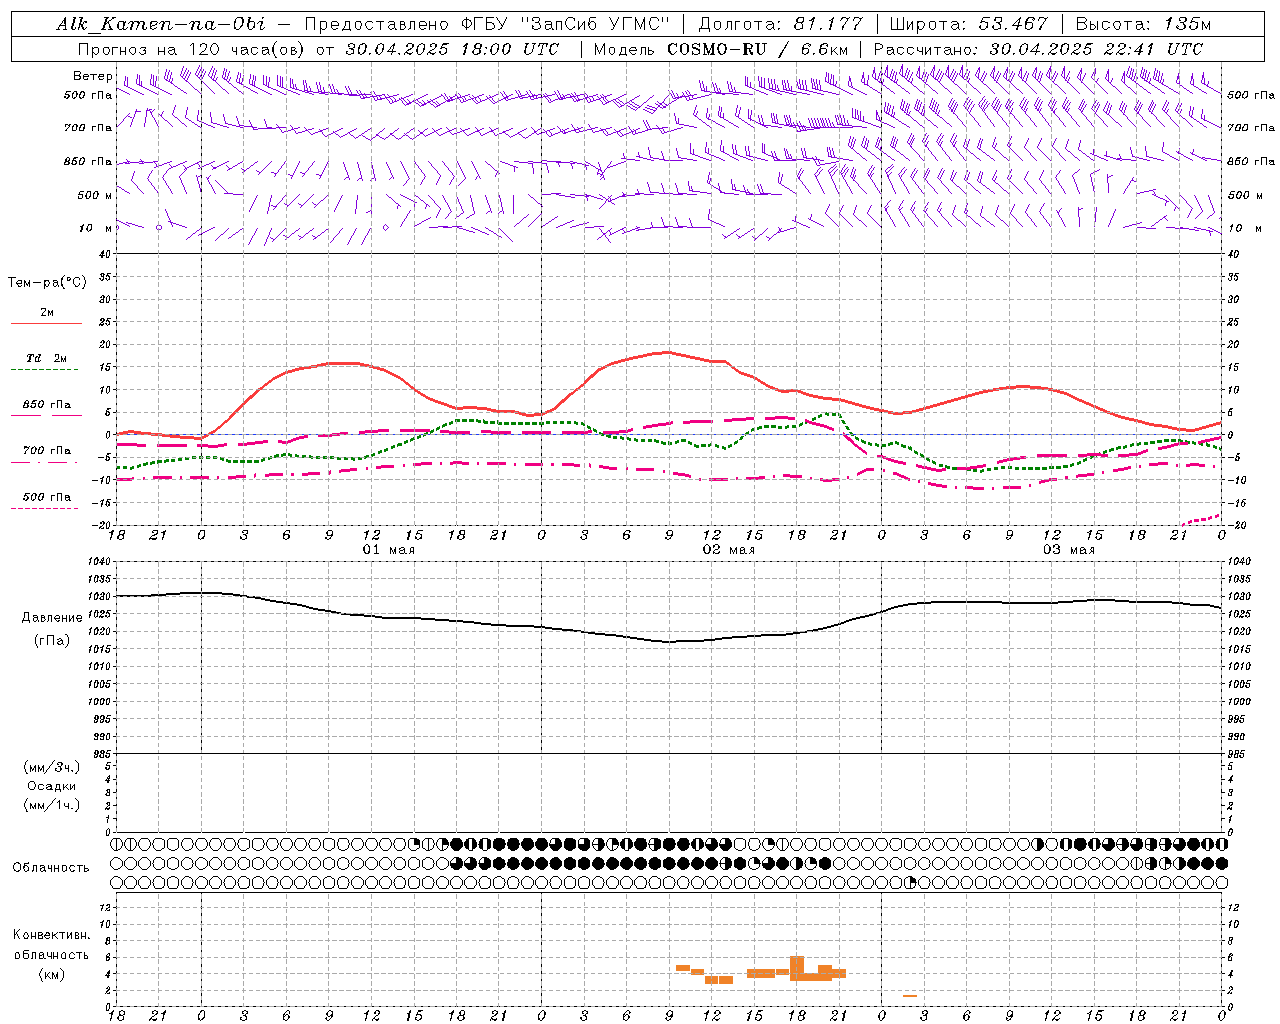
Task: Click the '500 гПа' temperature legend entry
Action: [x=47, y=497]
